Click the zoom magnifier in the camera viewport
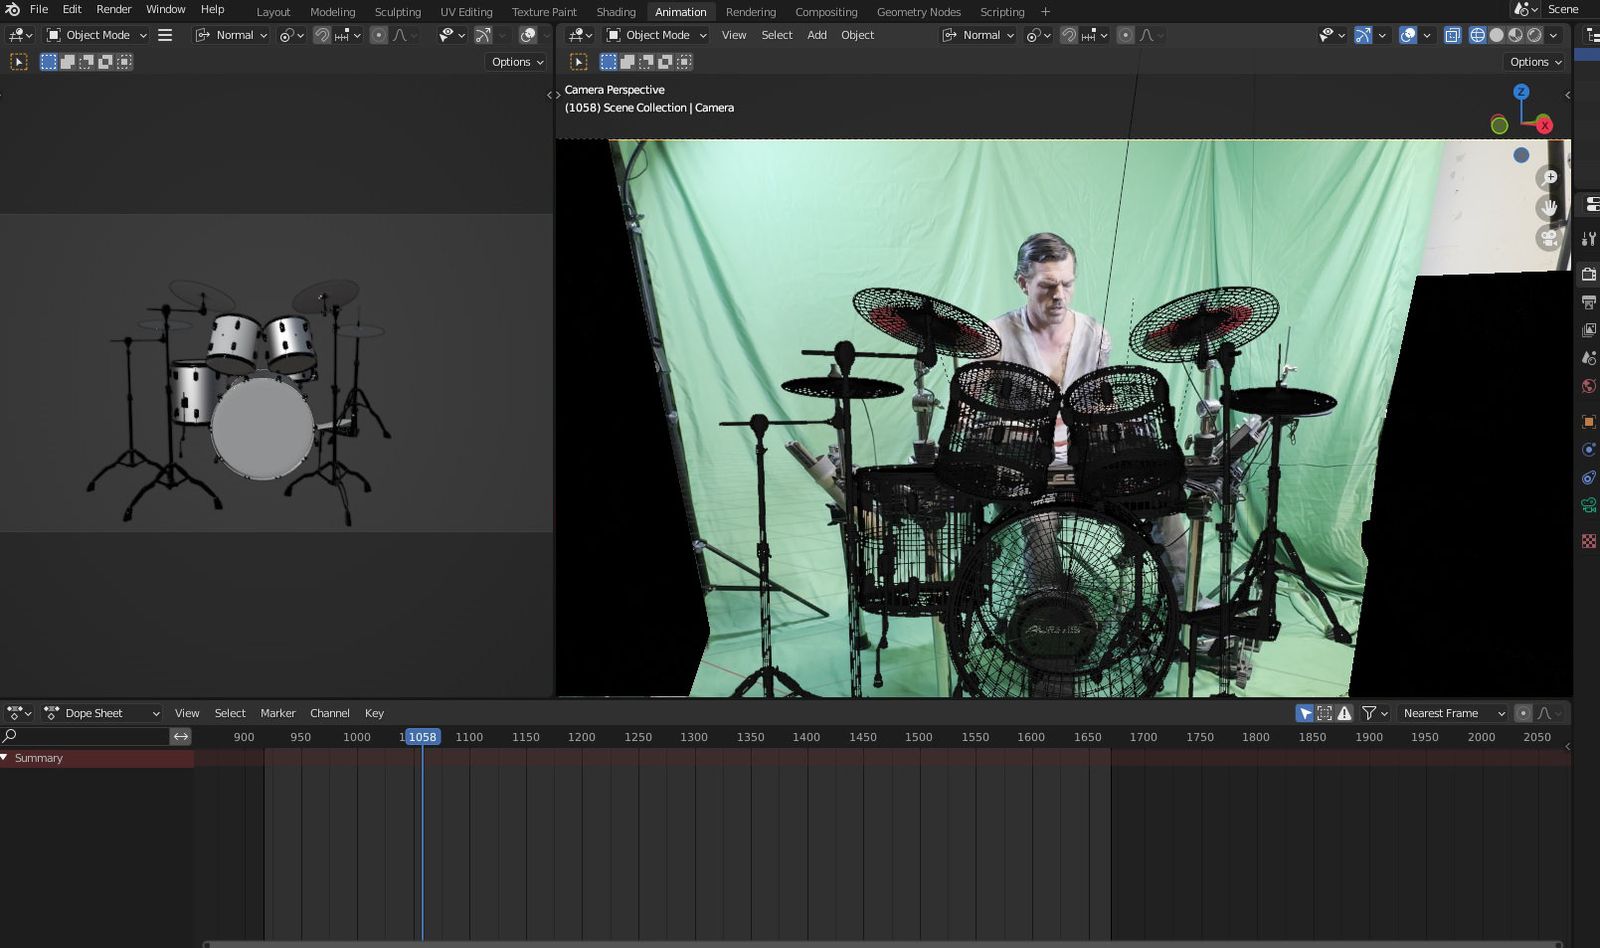Screen dimensions: 1600x948 (x=1549, y=177)
